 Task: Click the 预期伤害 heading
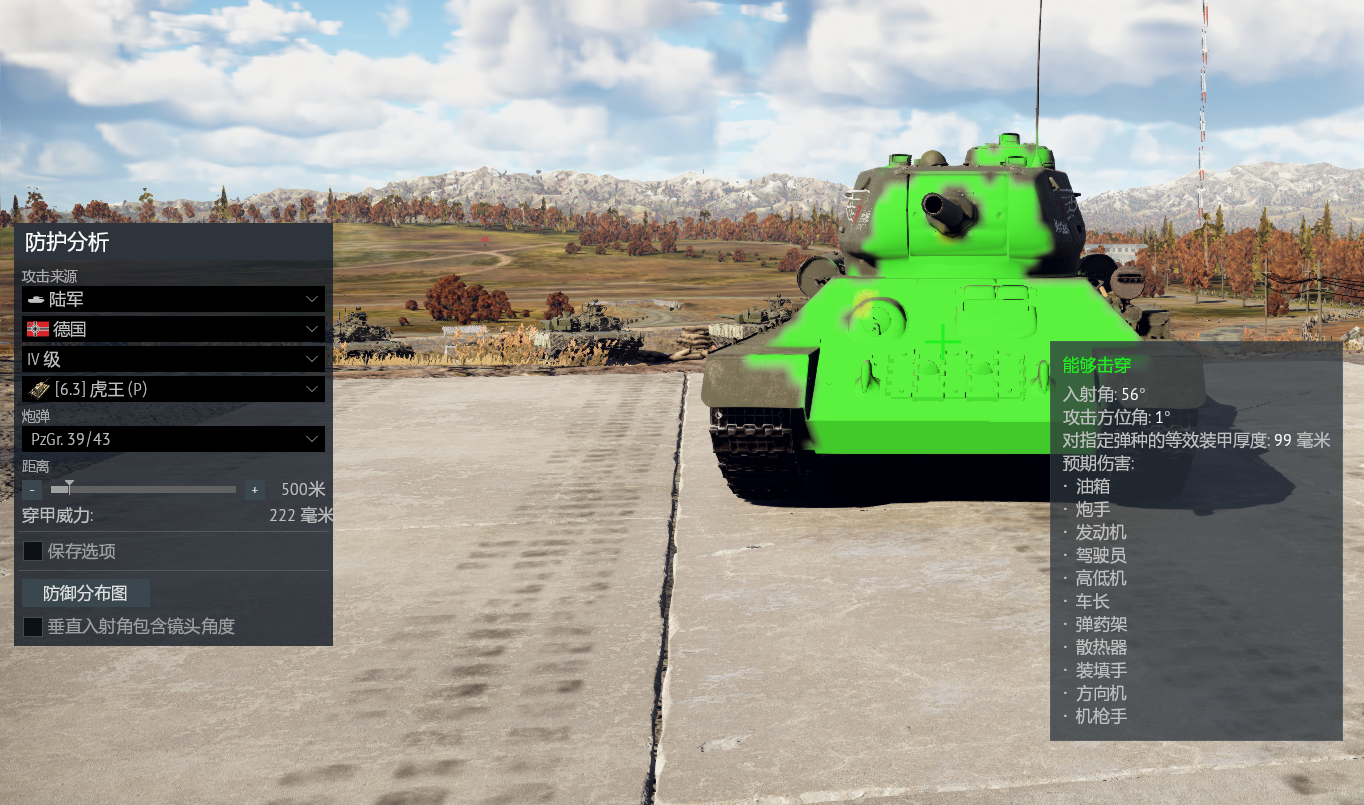tap(1098, 463)
